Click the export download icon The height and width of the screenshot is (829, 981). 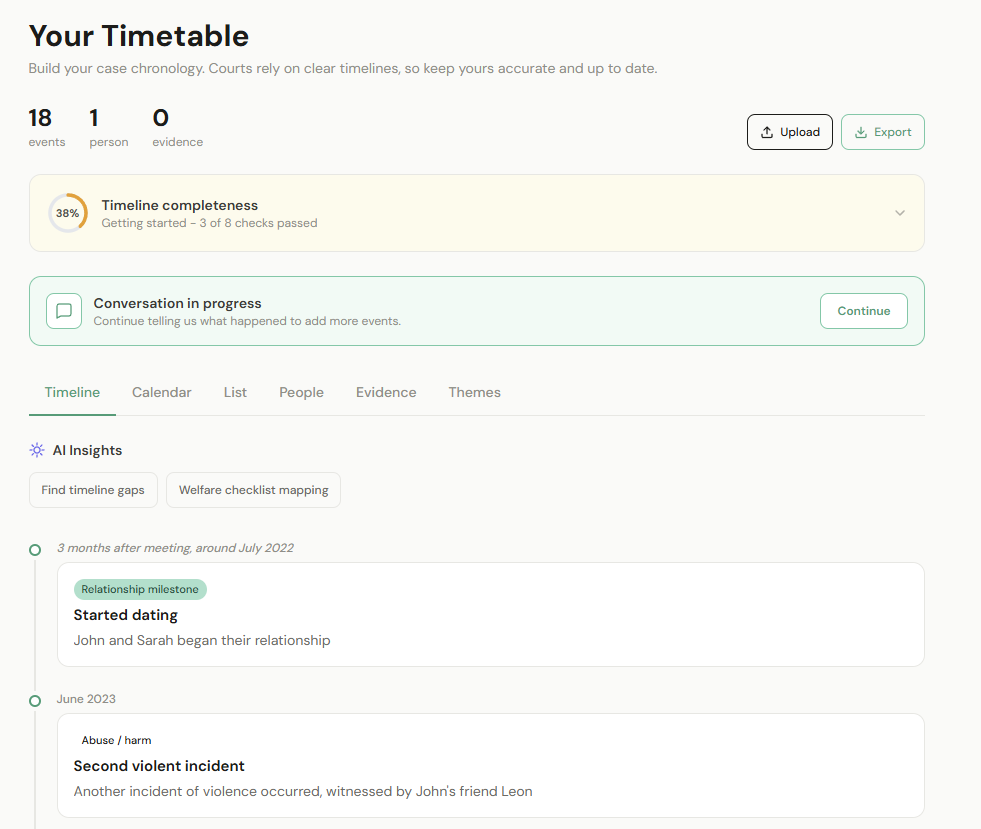860,132
